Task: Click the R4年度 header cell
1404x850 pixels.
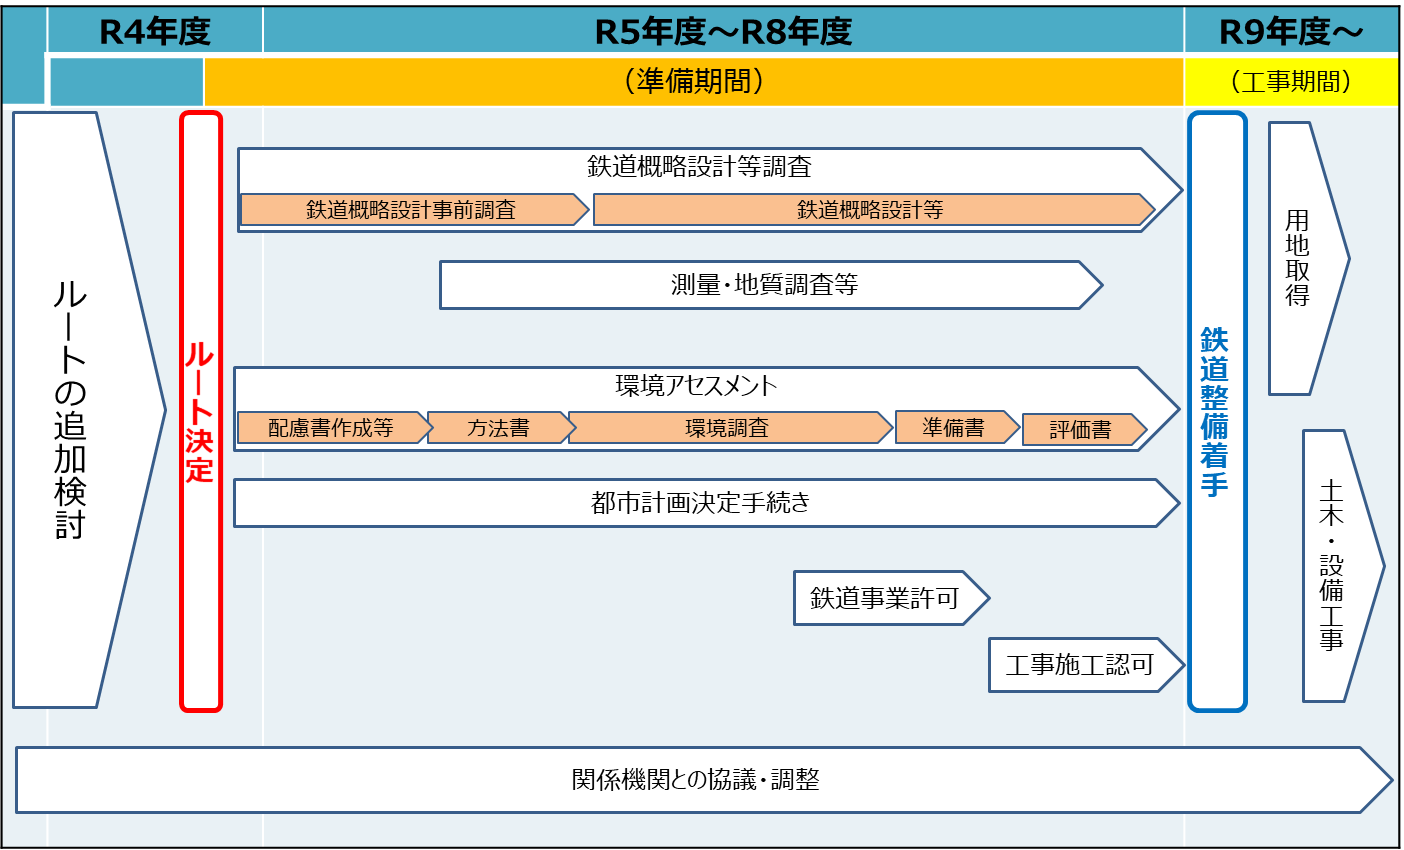Action: tap(155, 31)
